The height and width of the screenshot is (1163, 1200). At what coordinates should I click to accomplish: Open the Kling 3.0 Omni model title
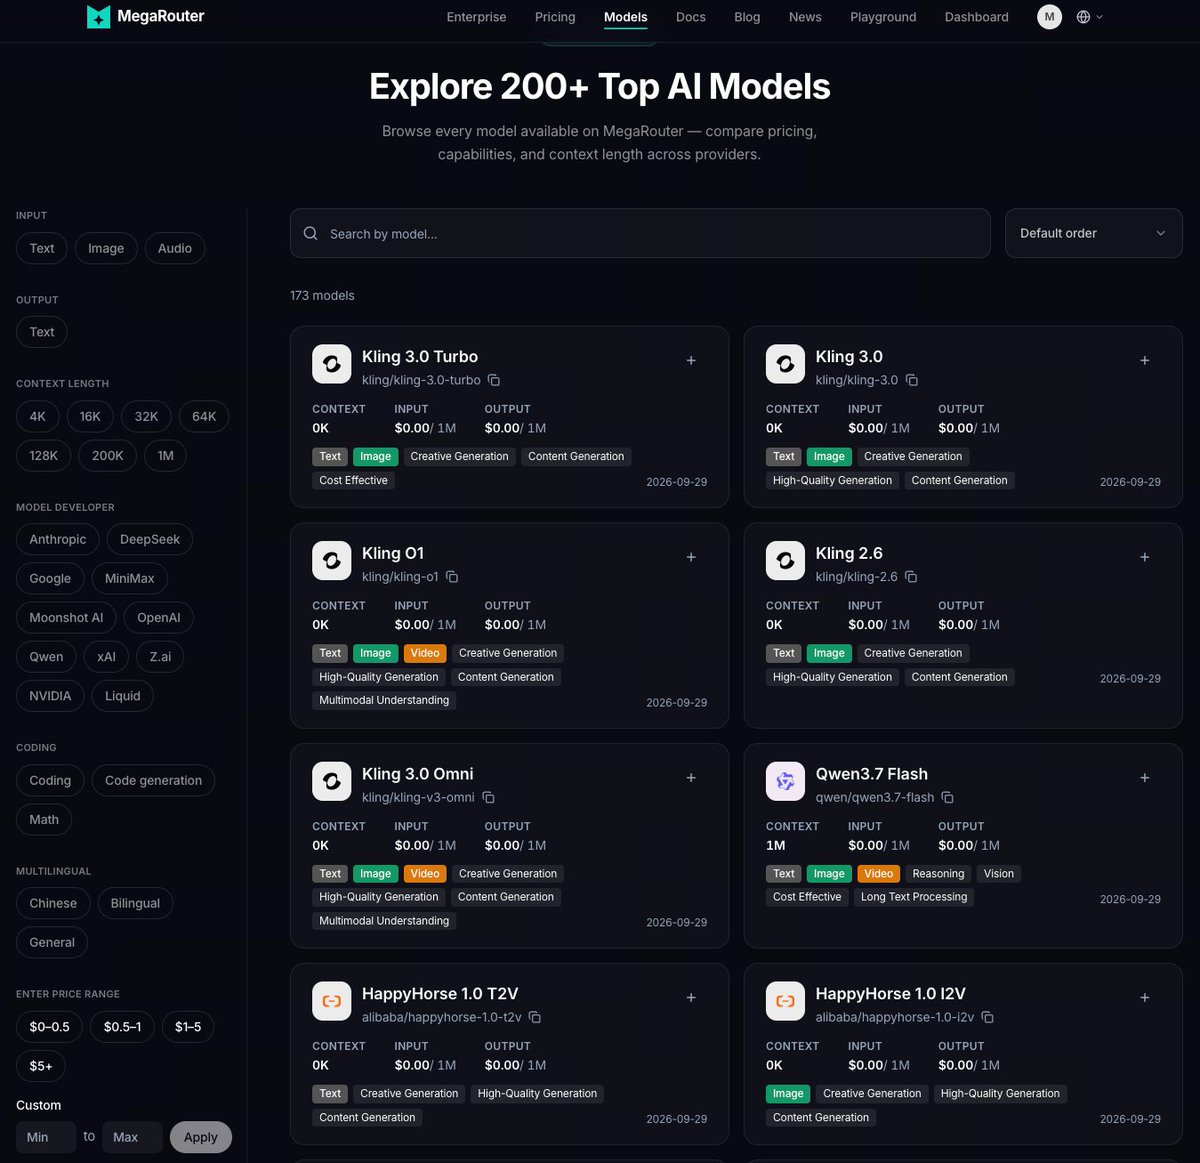(418, 774)
